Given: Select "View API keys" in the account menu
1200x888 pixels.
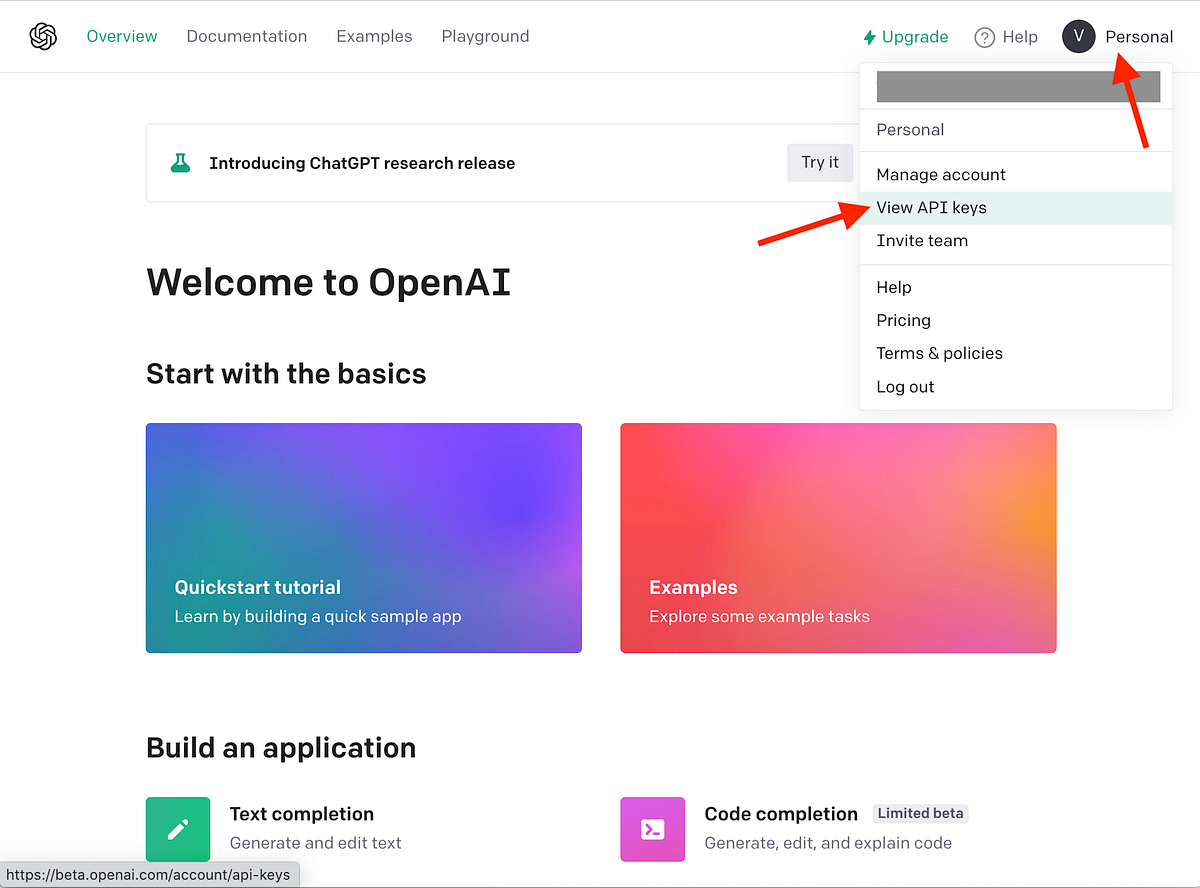Looking at the screenshot, I should coord(931,207).
